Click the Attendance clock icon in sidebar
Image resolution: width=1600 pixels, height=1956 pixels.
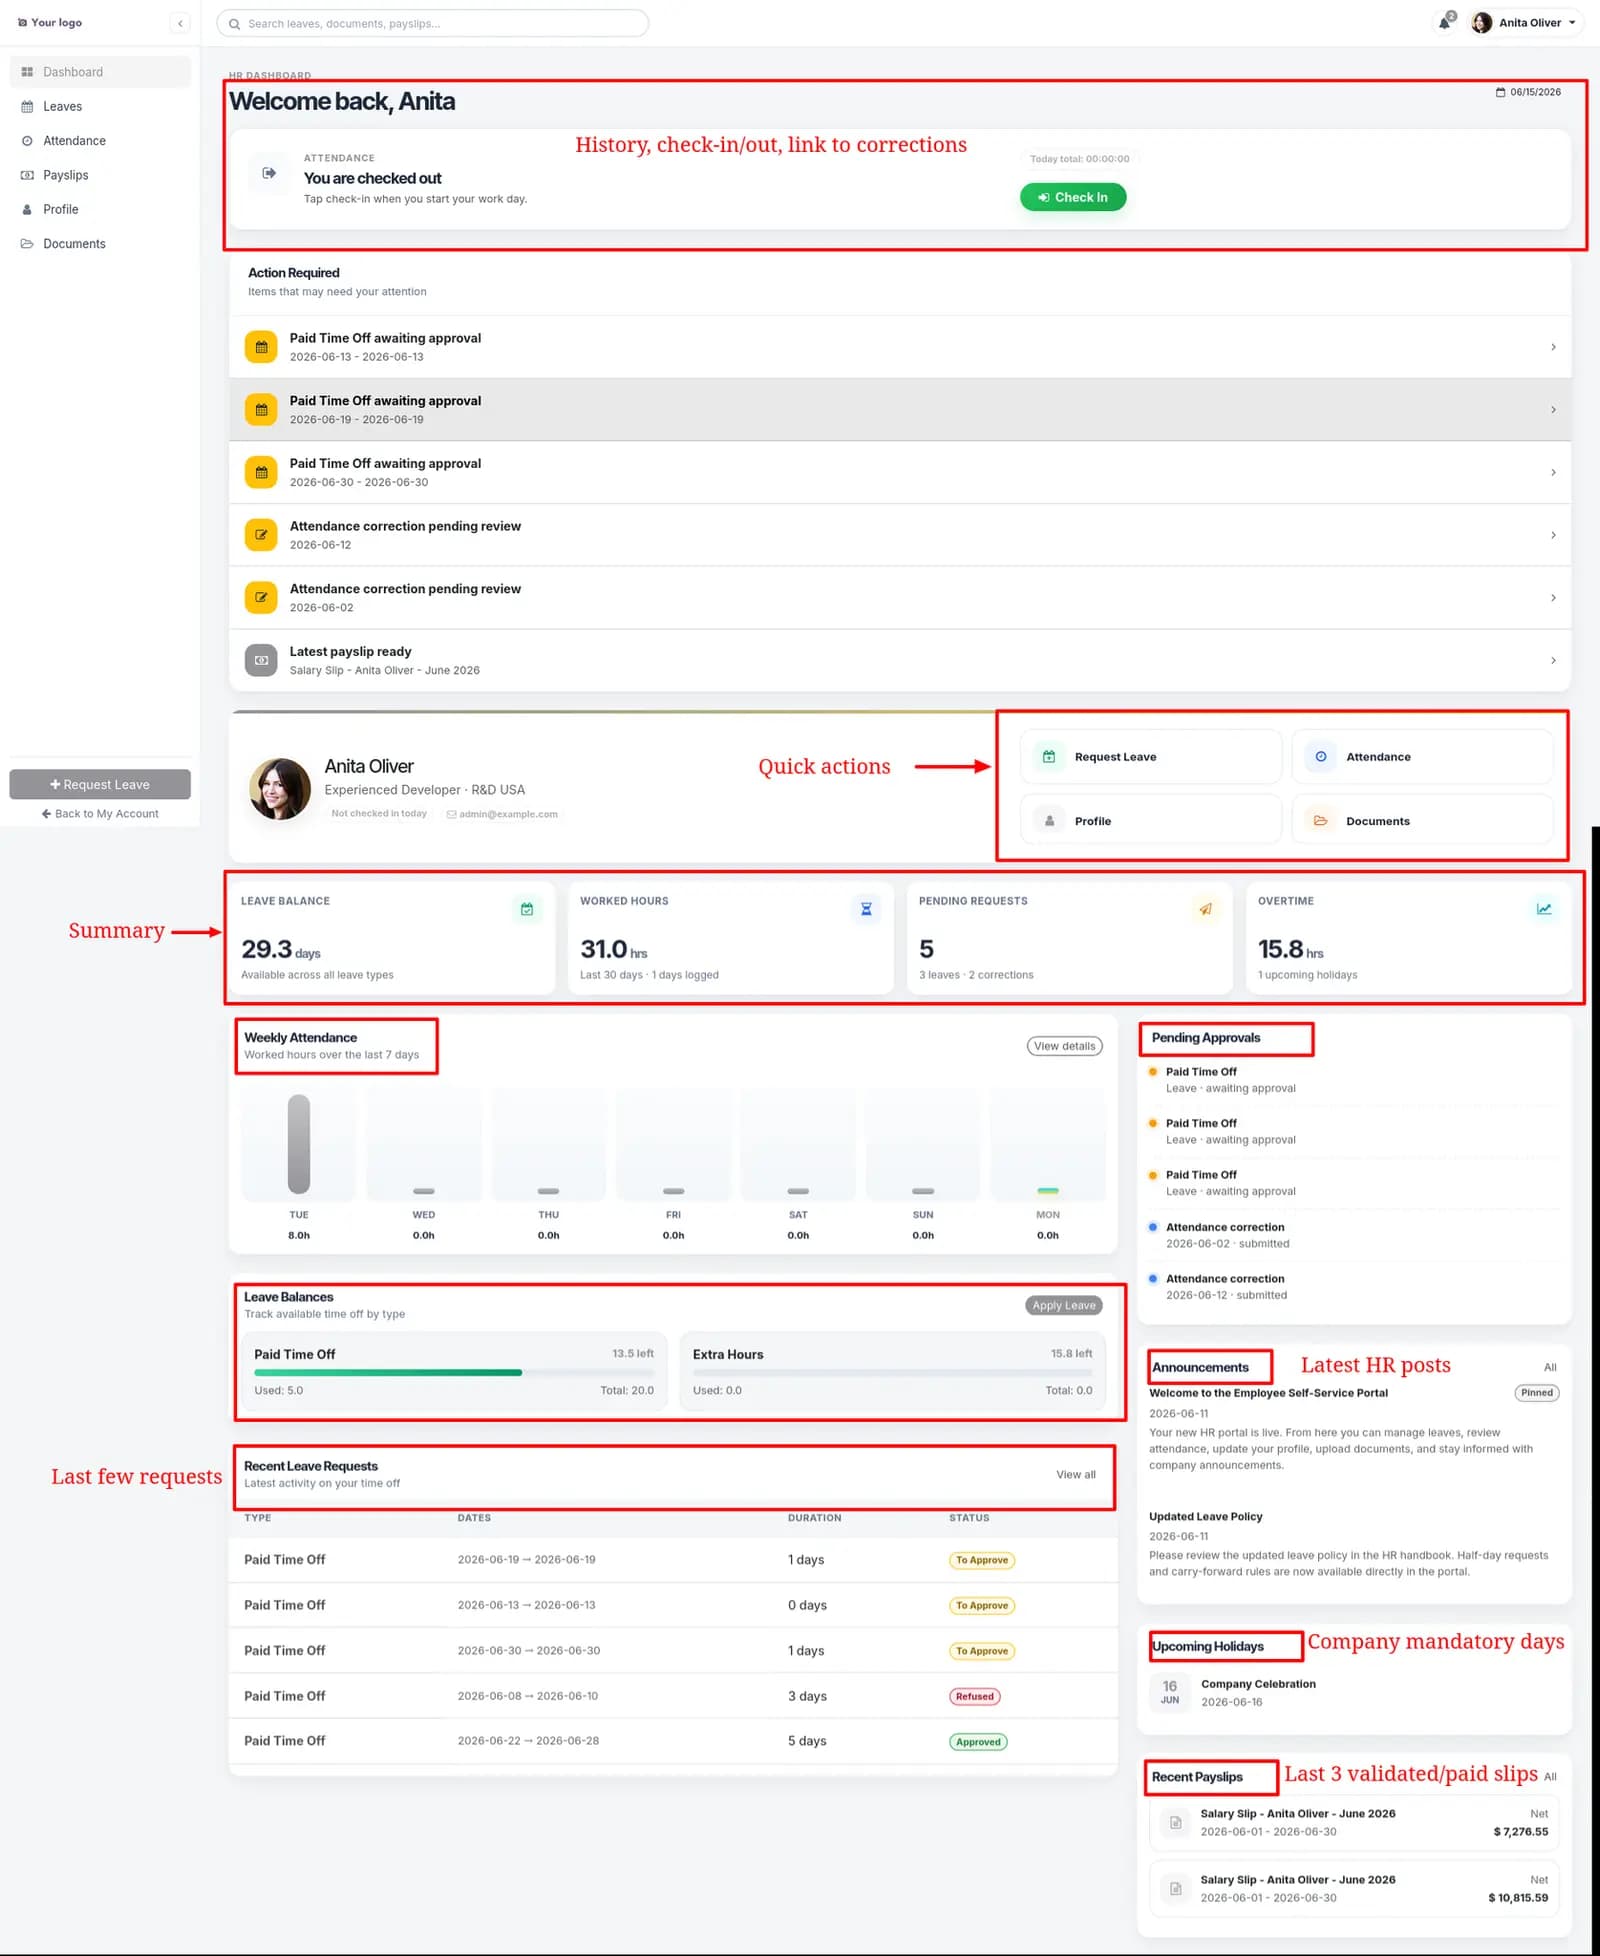27,141
